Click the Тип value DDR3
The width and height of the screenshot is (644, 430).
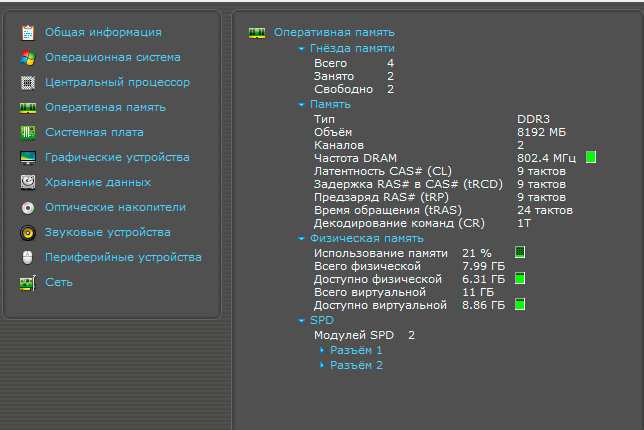tap(533, 119)
